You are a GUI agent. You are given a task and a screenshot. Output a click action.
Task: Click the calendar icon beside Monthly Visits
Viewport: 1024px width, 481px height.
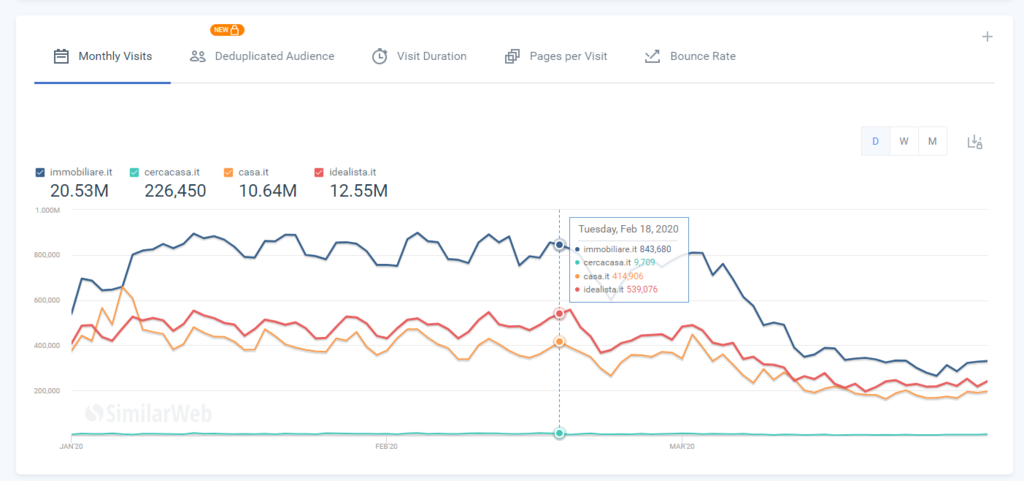[x=61, y=56]
